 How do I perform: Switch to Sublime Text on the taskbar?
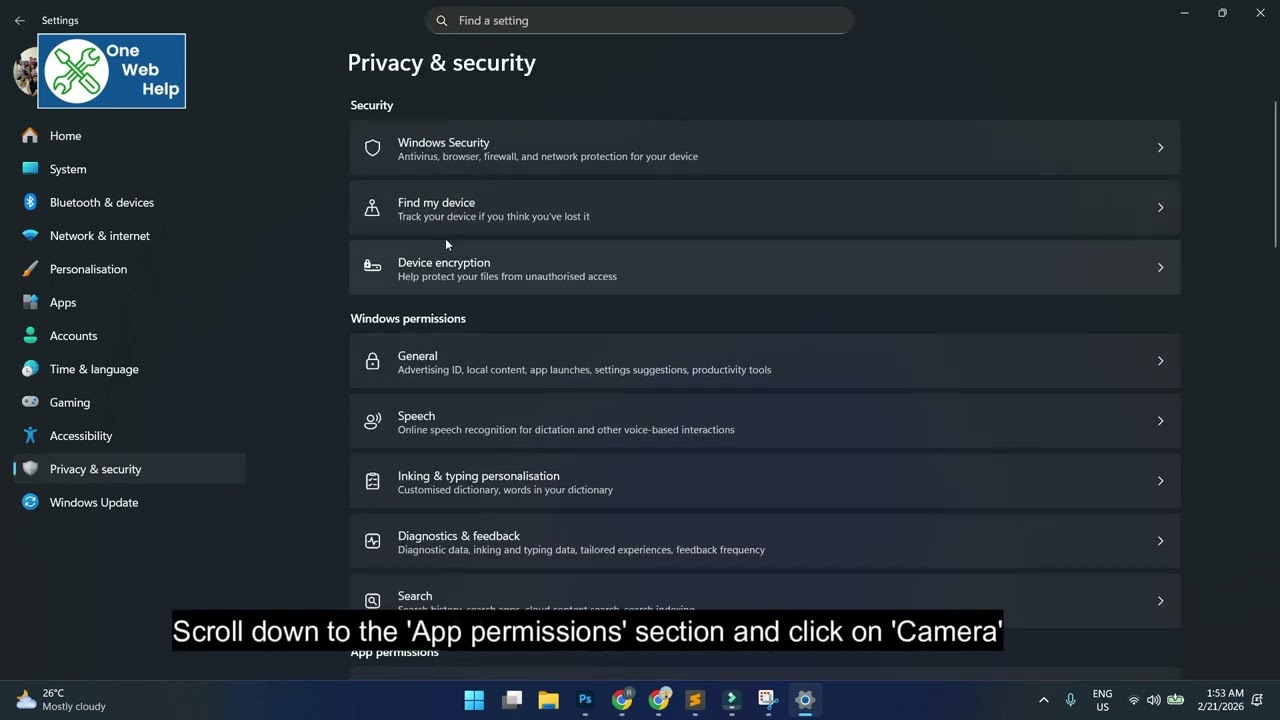pyautogui.click(x=695, y=700)
